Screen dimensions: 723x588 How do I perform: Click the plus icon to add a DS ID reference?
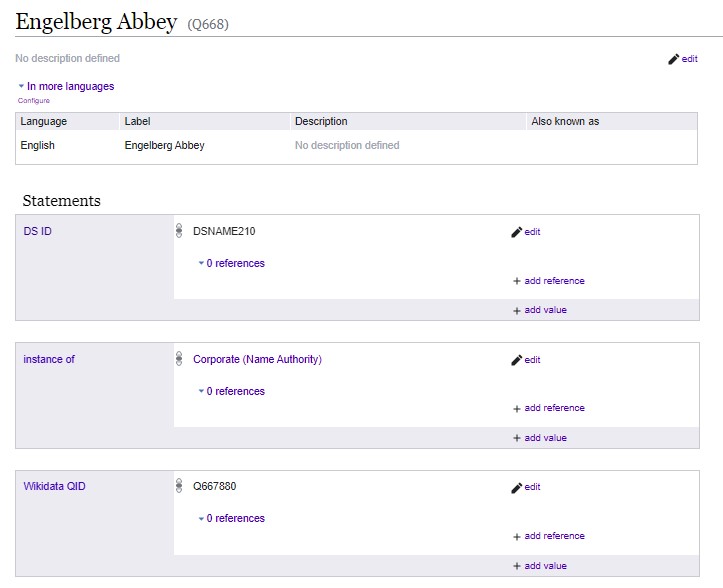point(517,281)
